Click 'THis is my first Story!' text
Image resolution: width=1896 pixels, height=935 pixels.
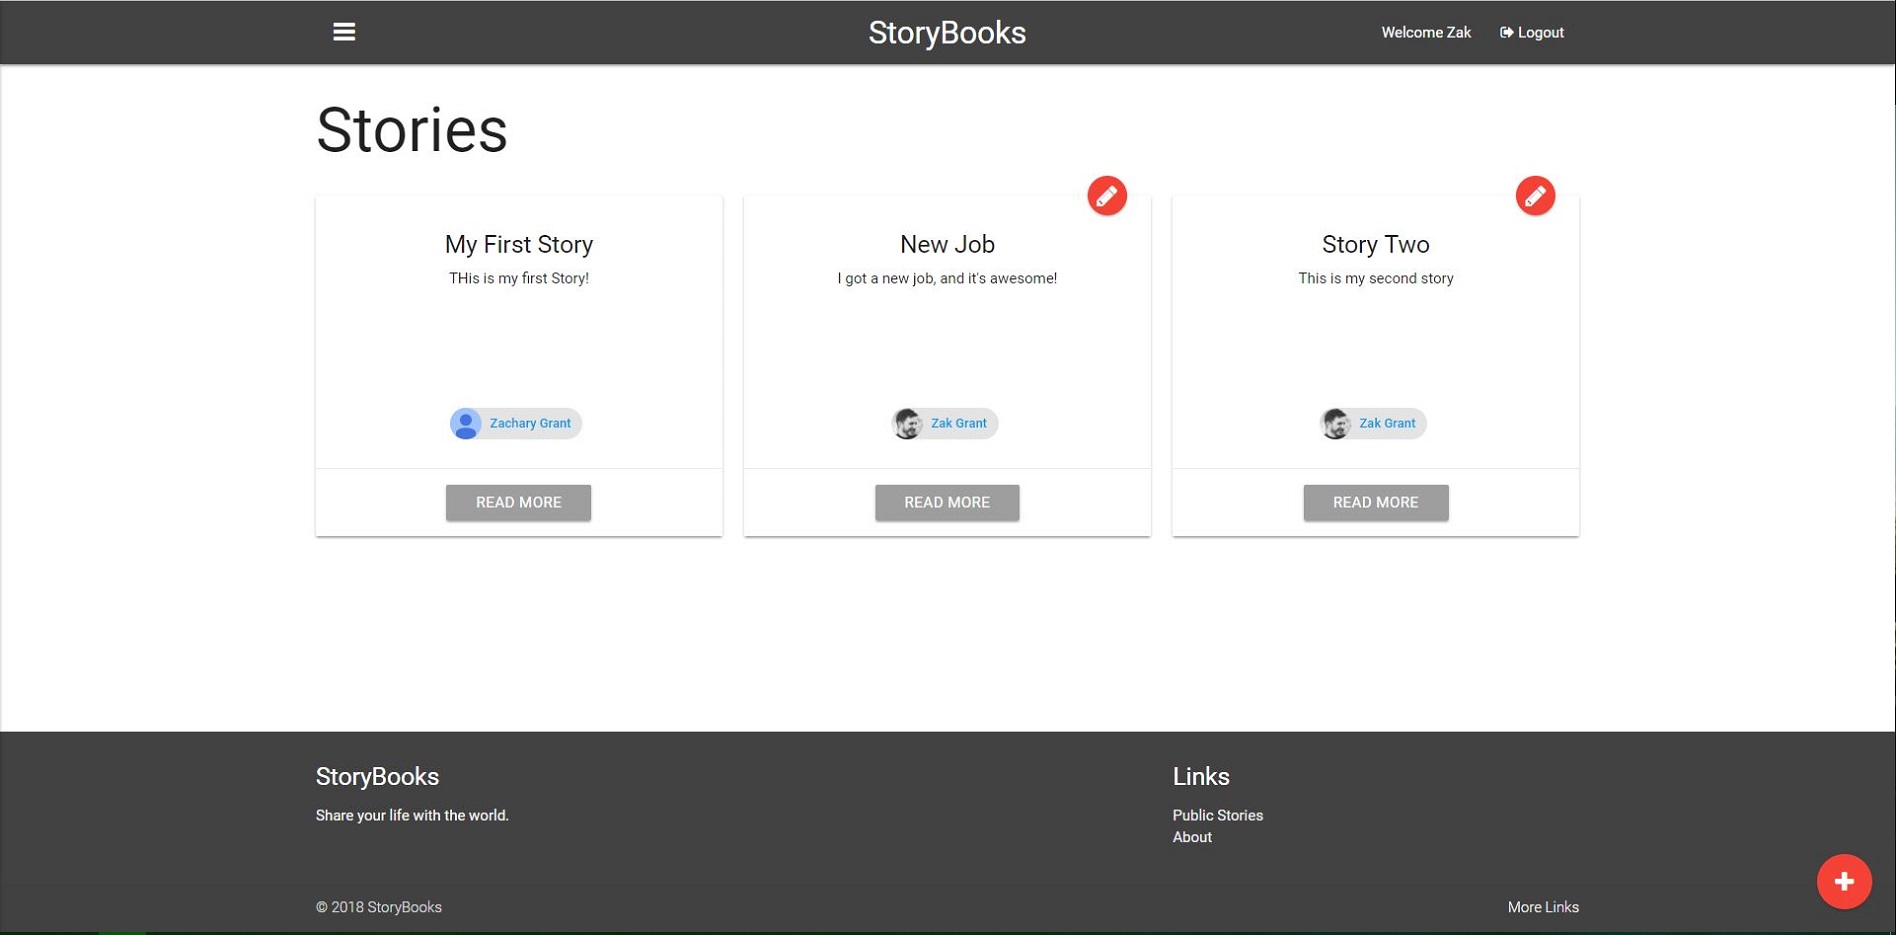point(519,278)
